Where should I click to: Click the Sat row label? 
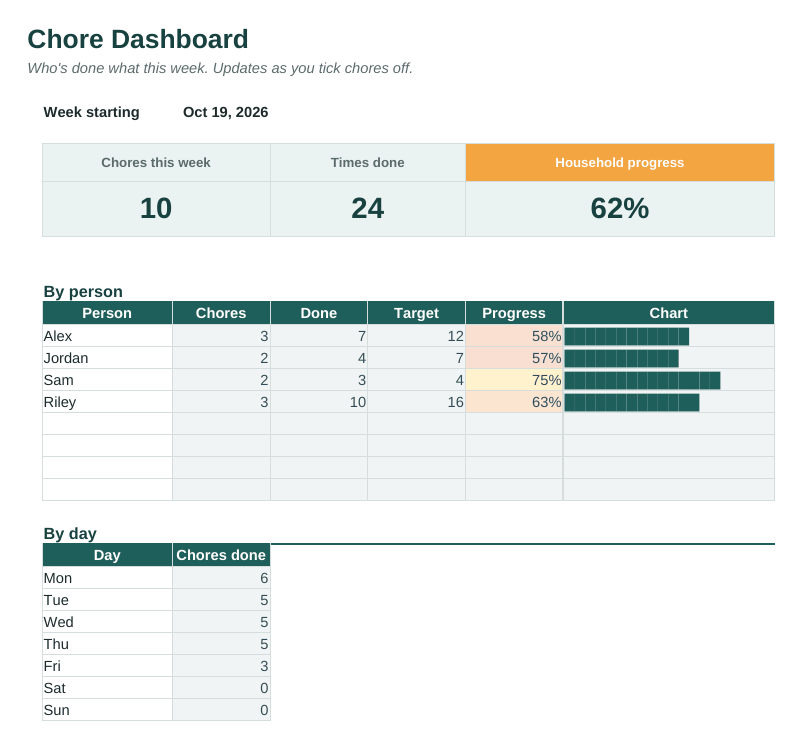tap(108, 688)
